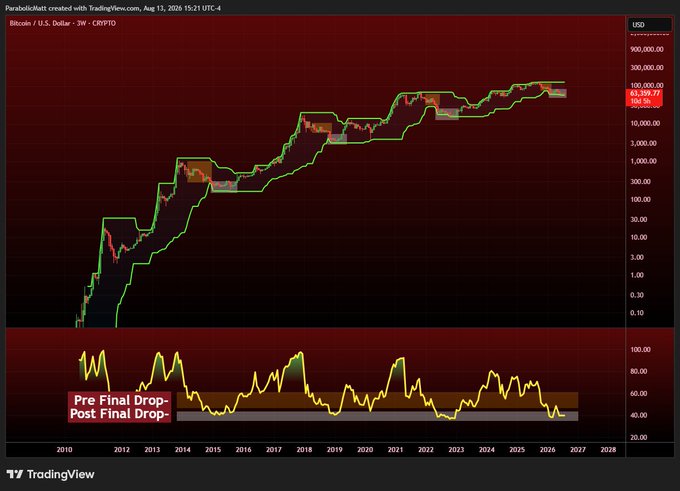
Task: Click the 1,000.00 price axis label
Action: 643,161
